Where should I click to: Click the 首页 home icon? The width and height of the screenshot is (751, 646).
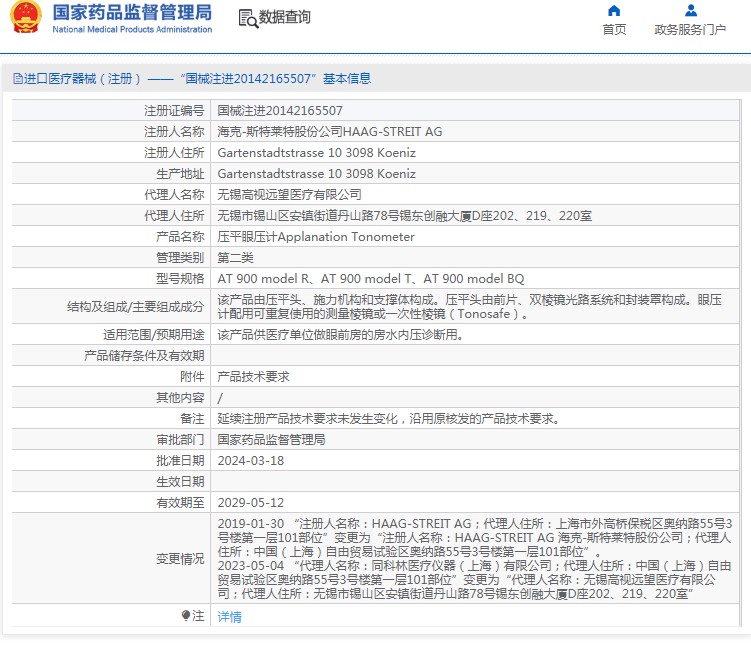coord(614,11)
